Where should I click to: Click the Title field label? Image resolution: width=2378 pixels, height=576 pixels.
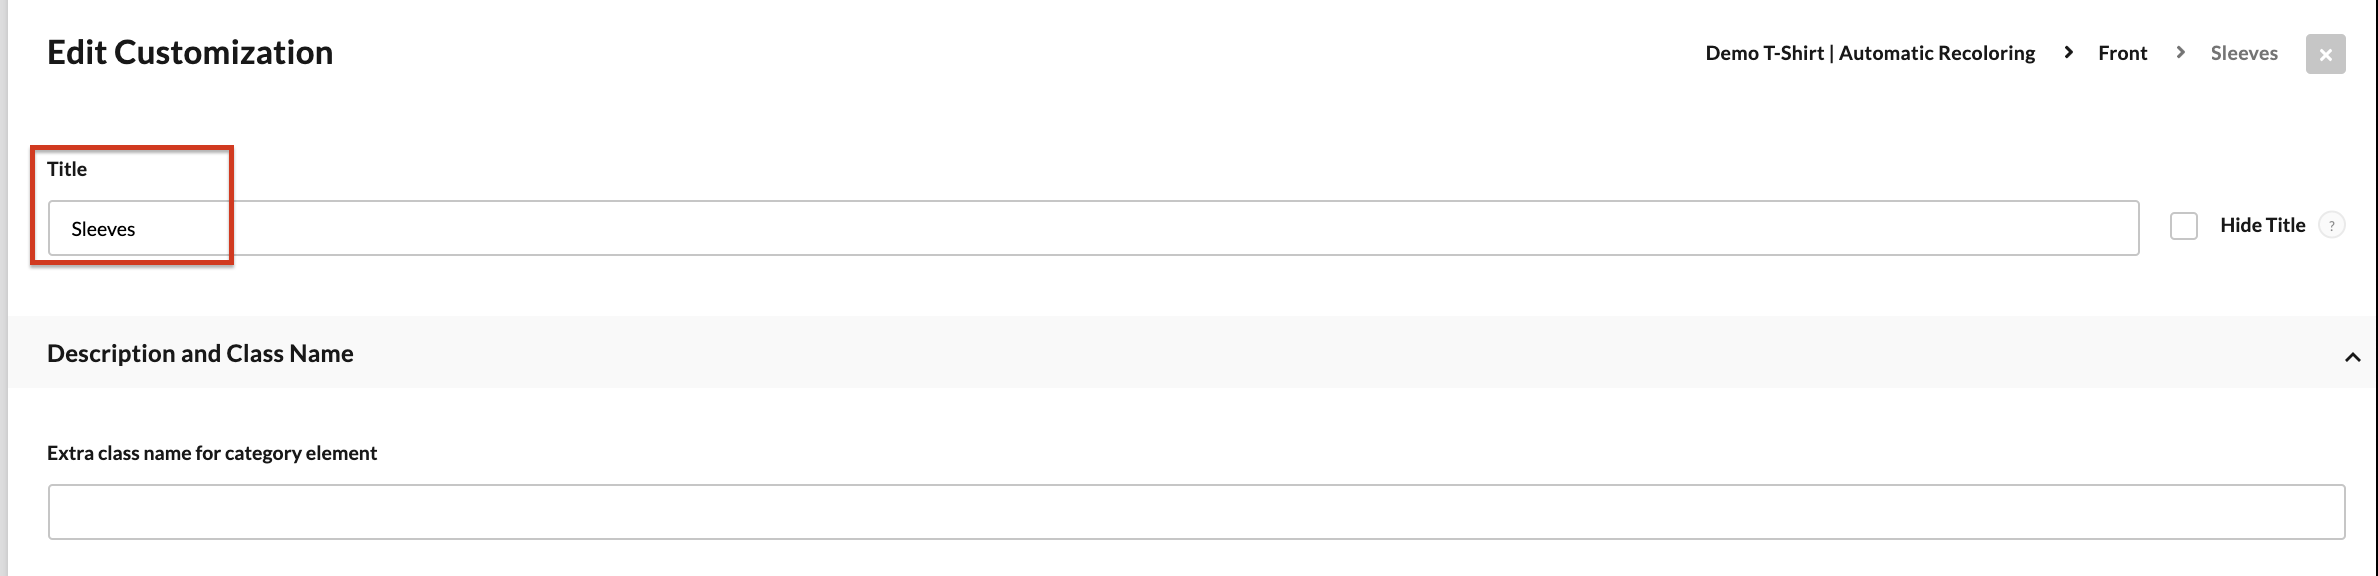(67, 169)
